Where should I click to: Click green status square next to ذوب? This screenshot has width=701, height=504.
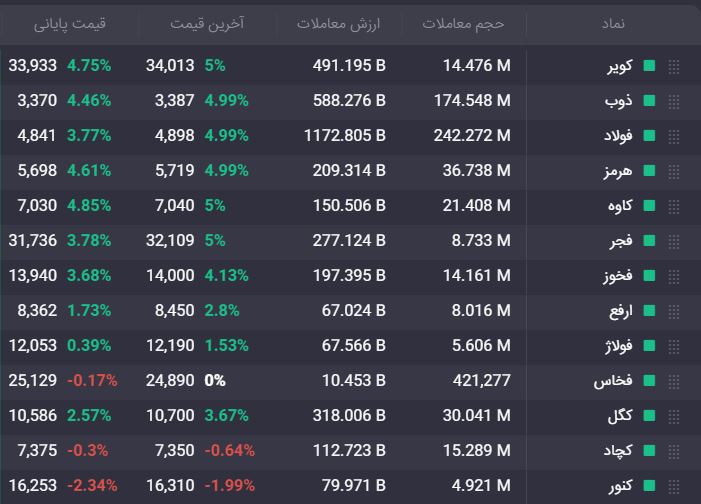649,101
